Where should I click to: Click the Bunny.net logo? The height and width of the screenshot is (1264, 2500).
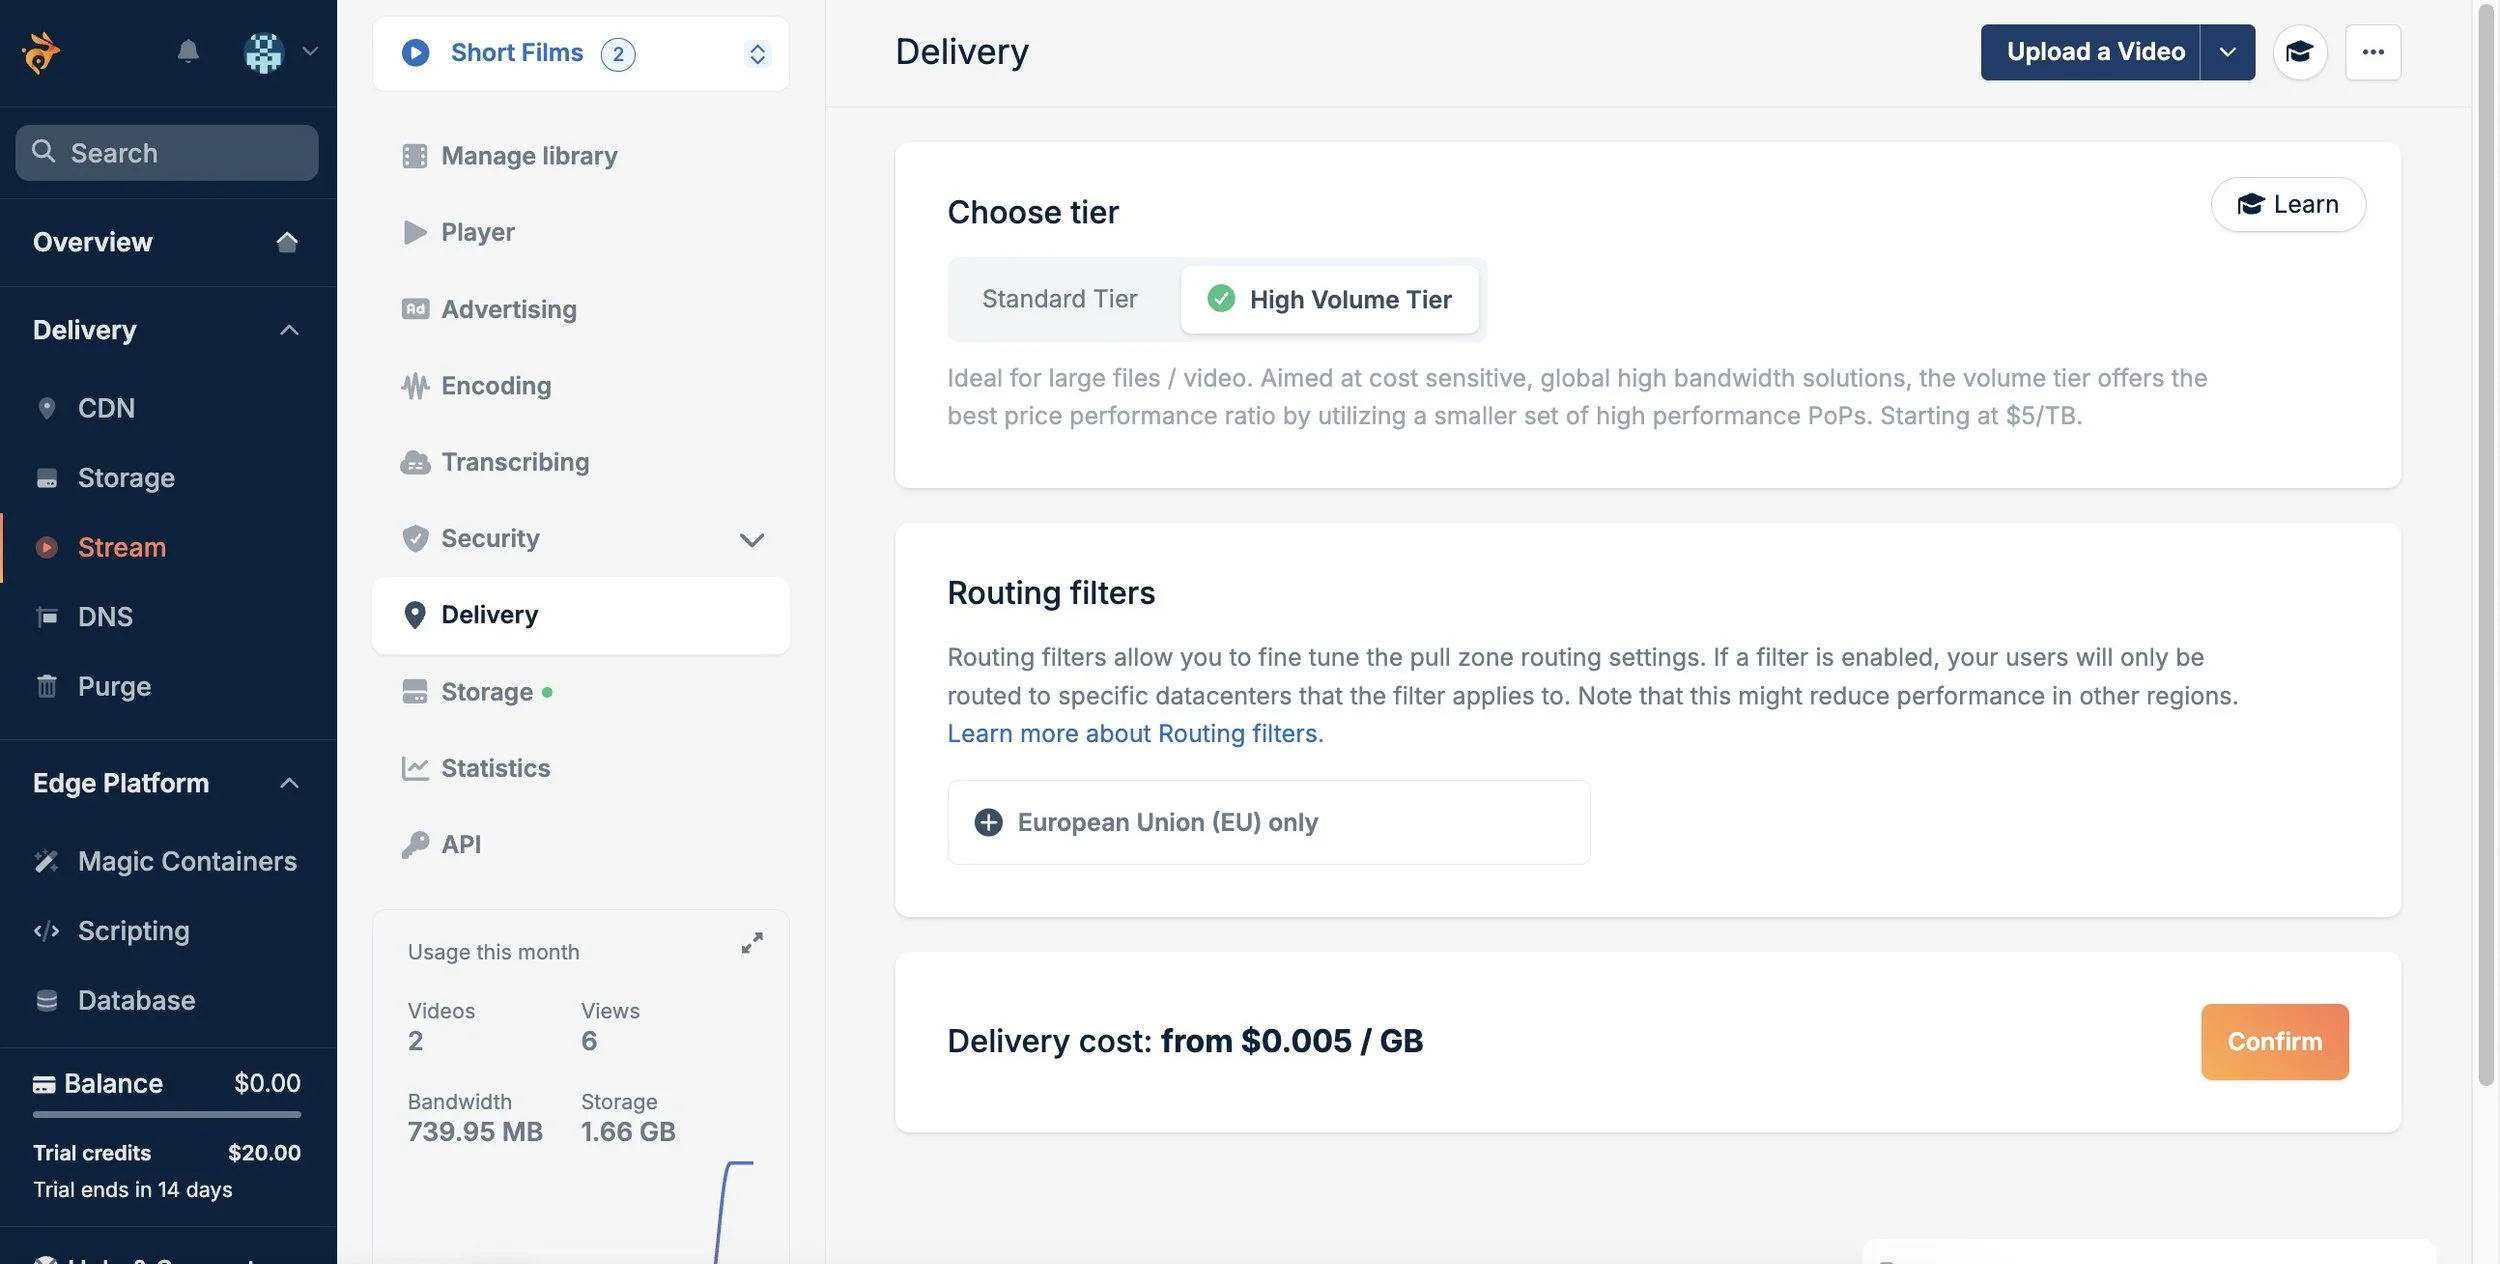click(40, 51)
